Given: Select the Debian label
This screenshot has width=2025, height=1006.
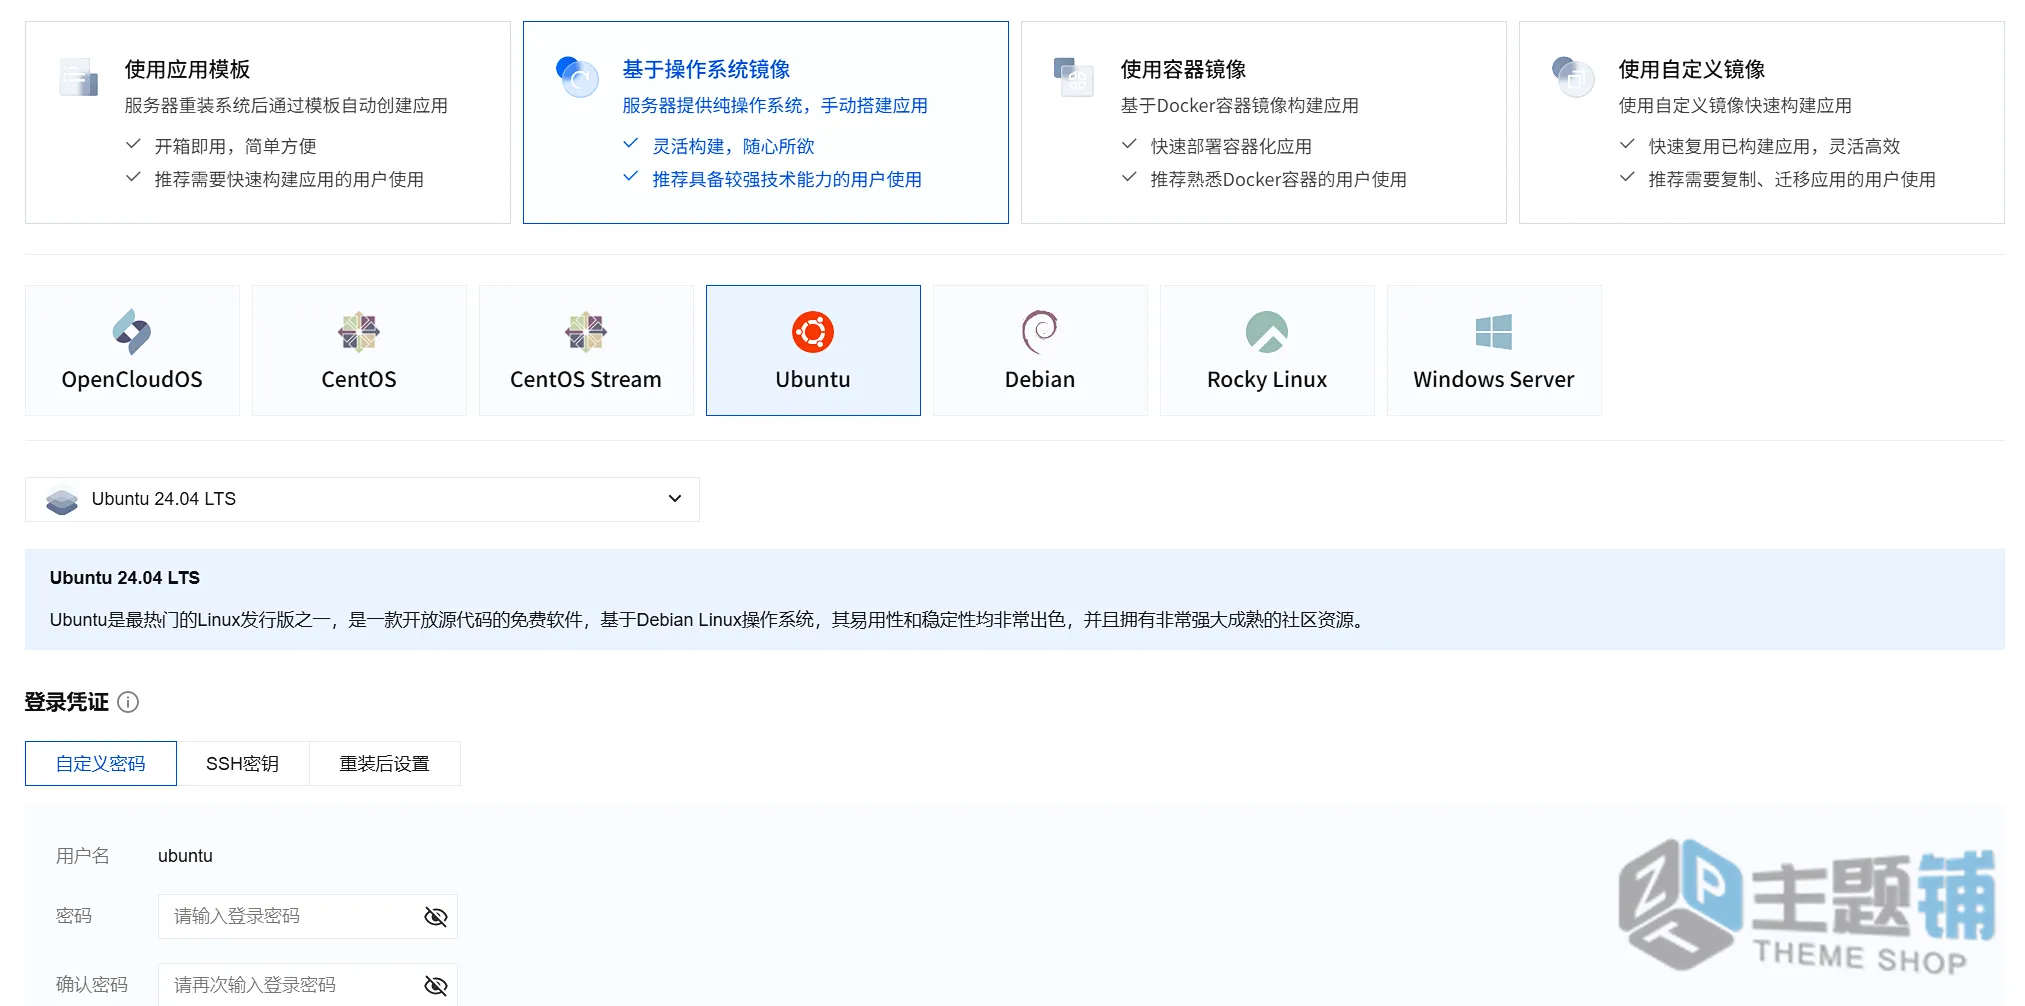Looking at the screenshot, I should (1040, 380).
